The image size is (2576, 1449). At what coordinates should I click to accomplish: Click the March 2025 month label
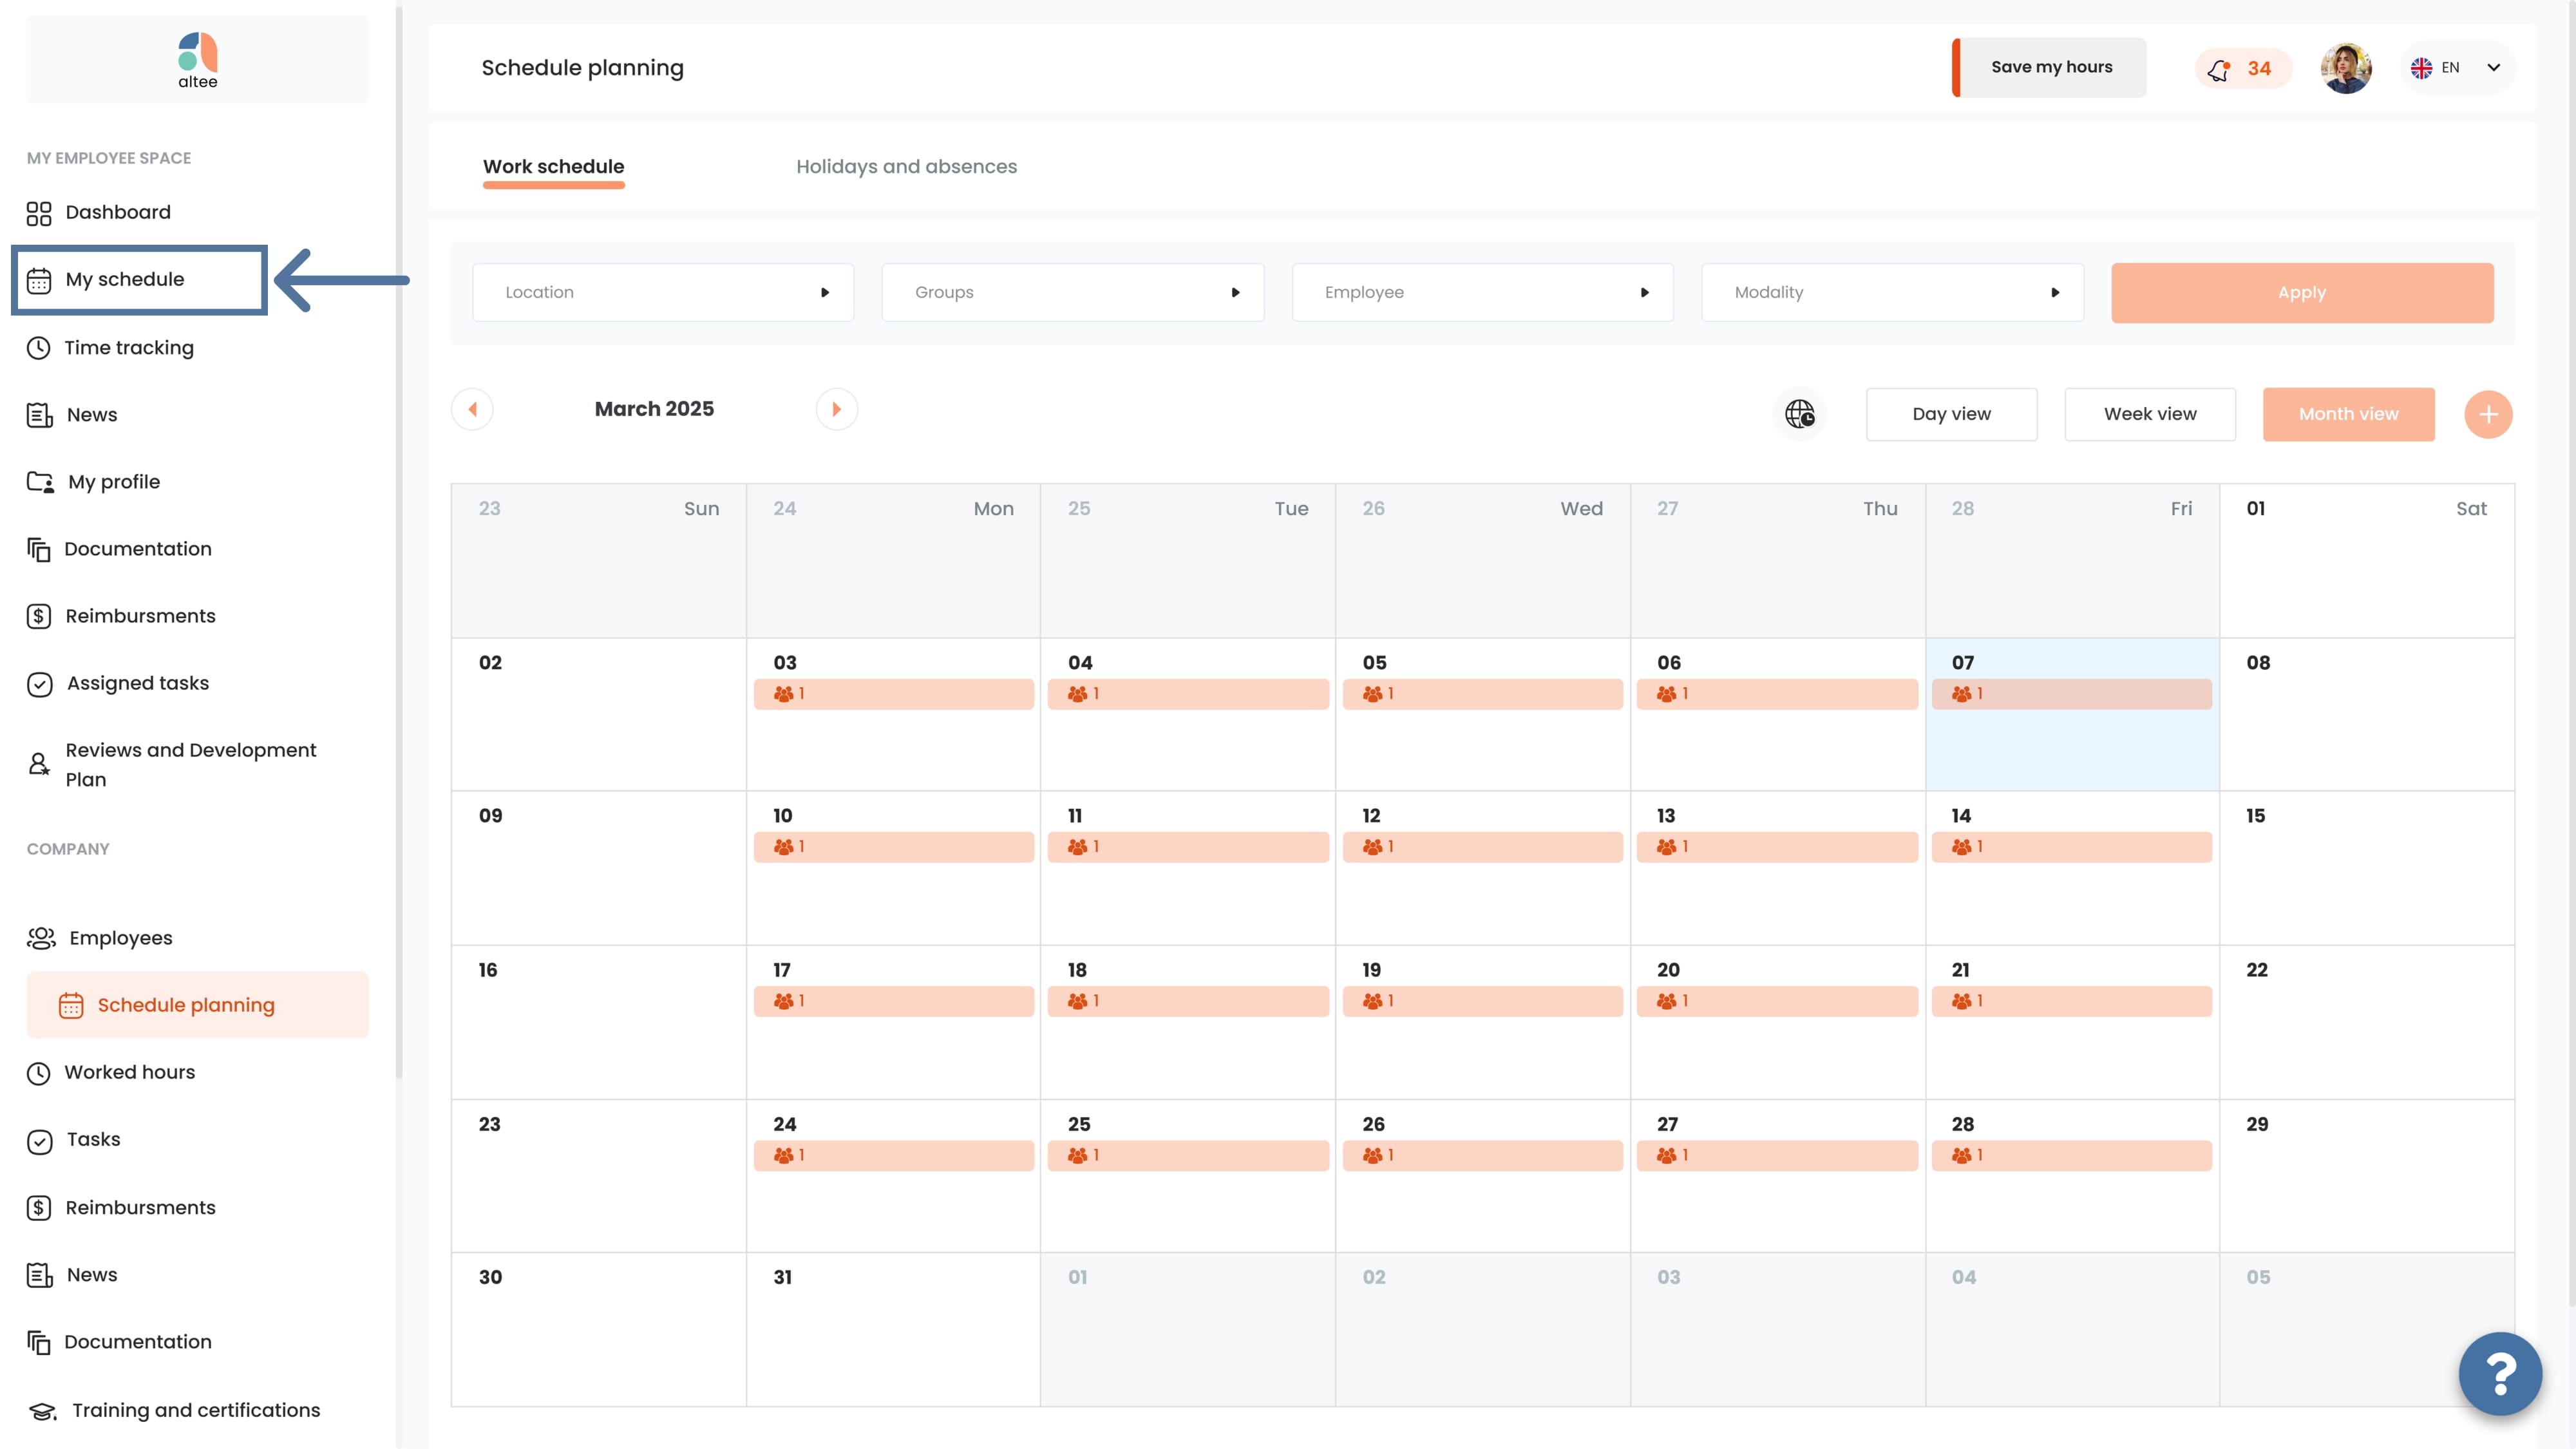654,409
